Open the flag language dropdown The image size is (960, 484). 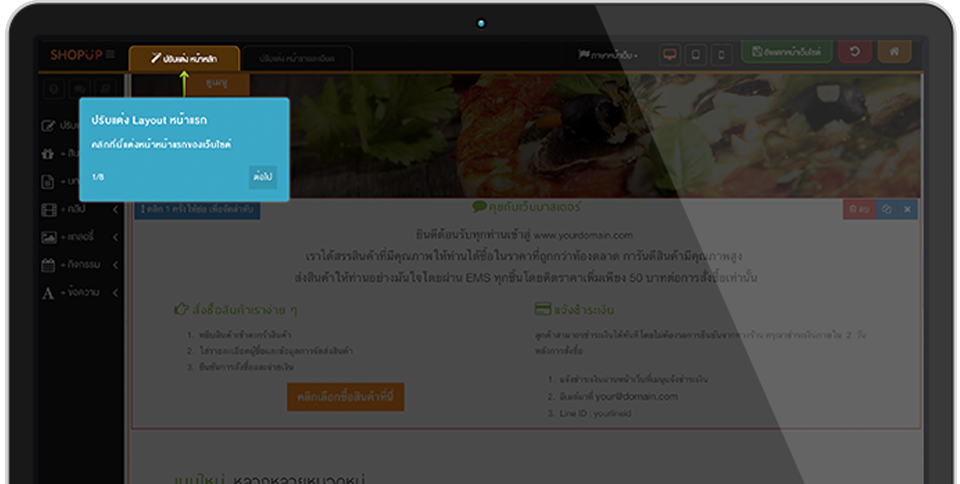(x=608, y=55)
